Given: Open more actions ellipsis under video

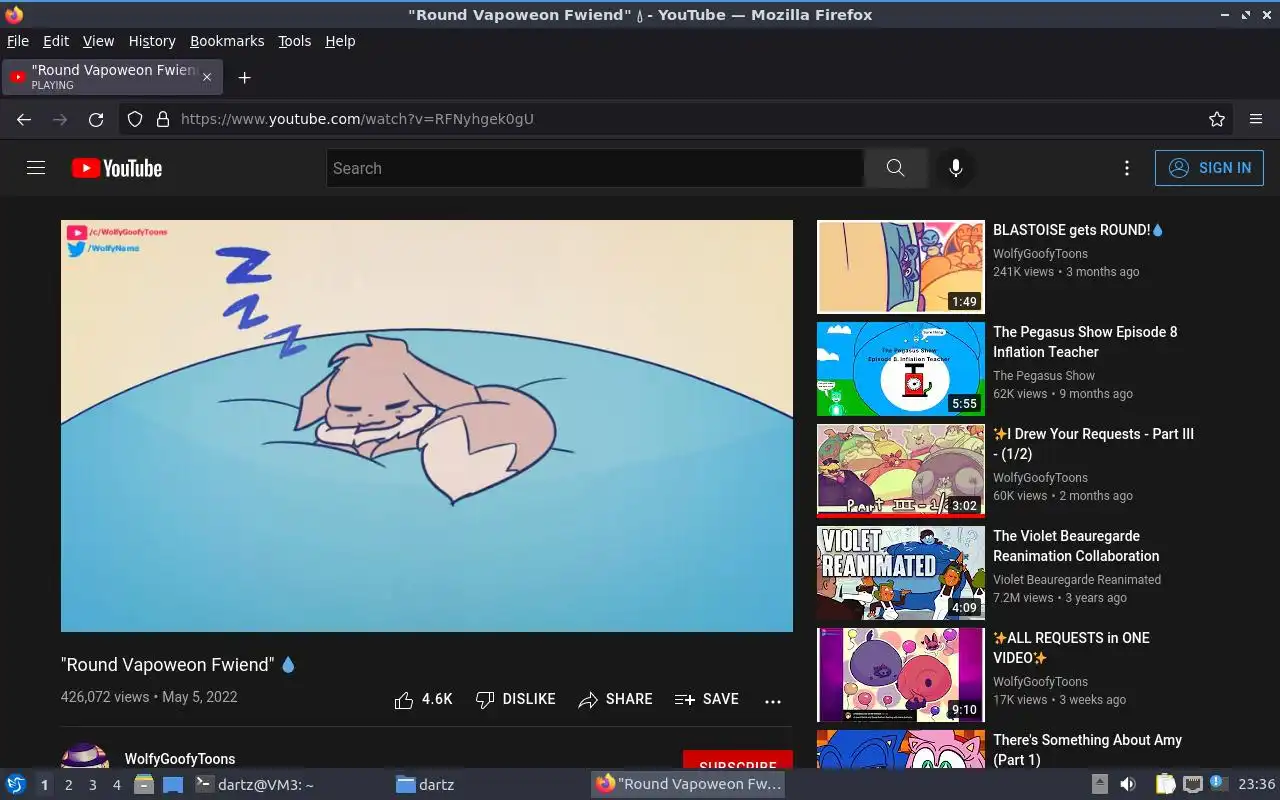Looking at the screenshot, I should (x=773, y=701).
